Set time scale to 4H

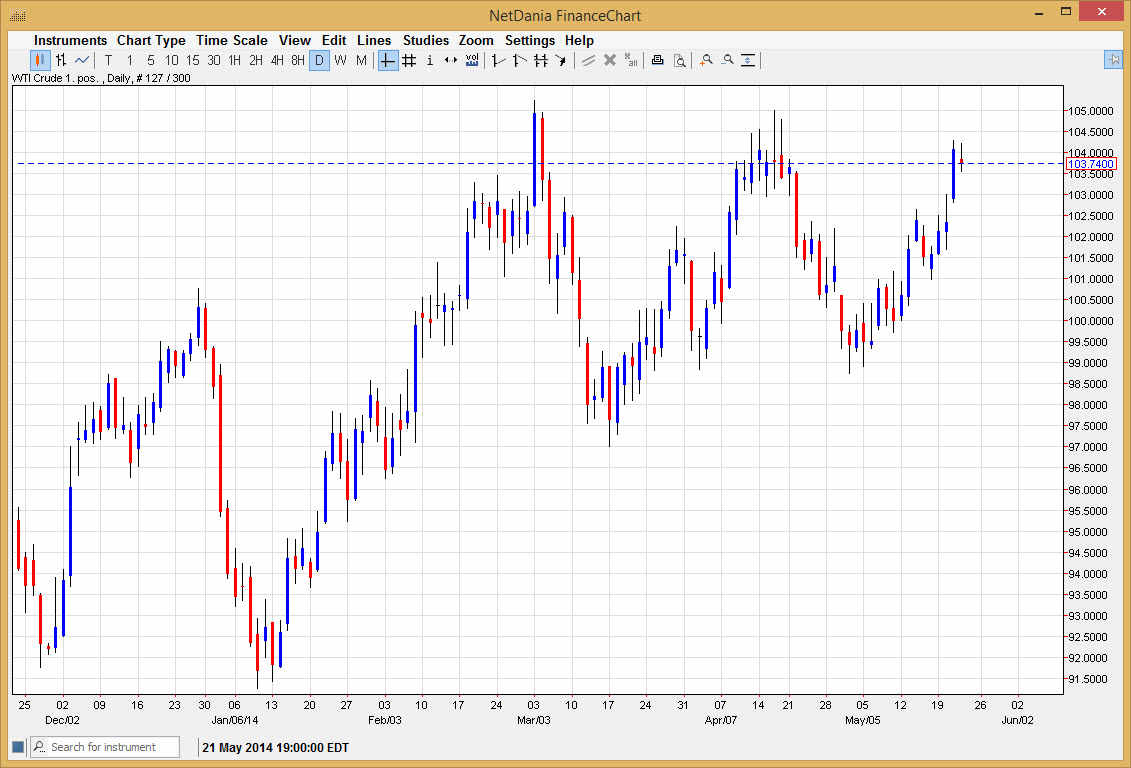point(277,61)
